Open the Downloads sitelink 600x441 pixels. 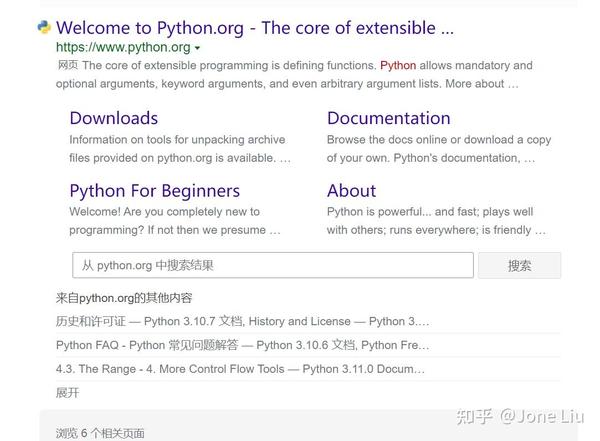point(113,118)
